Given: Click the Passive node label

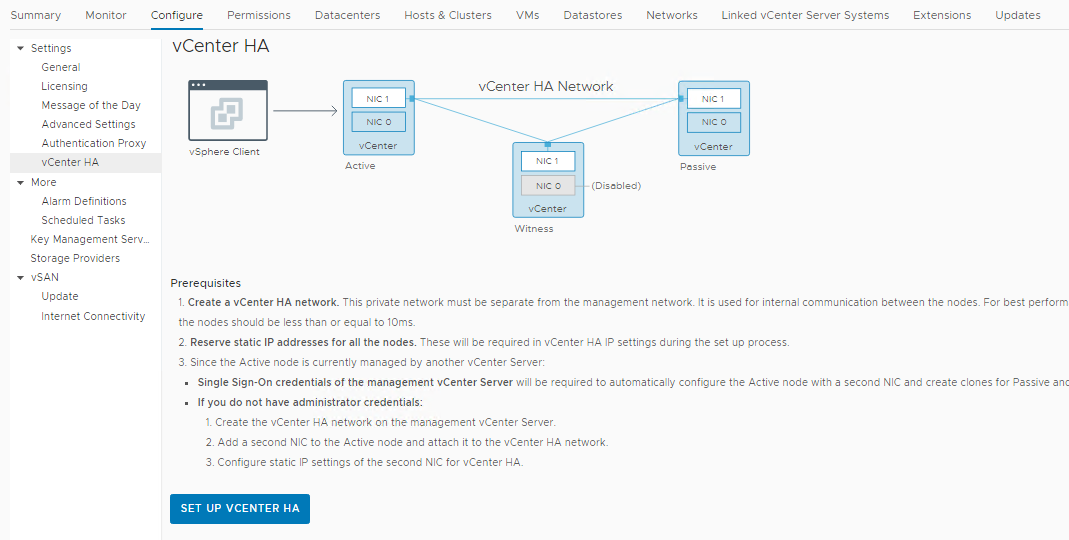Looking at the screenshot, I should (697, 166).
